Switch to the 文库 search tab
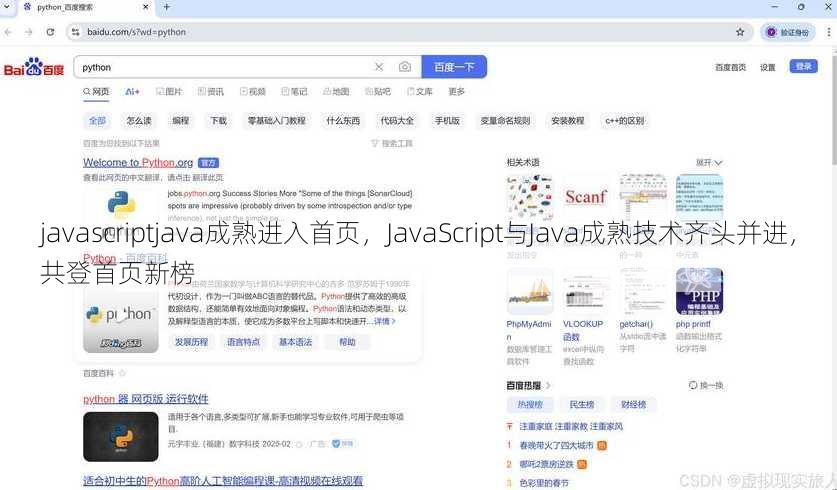The height and width of the screenshot is (490, 837). (420, 92)
